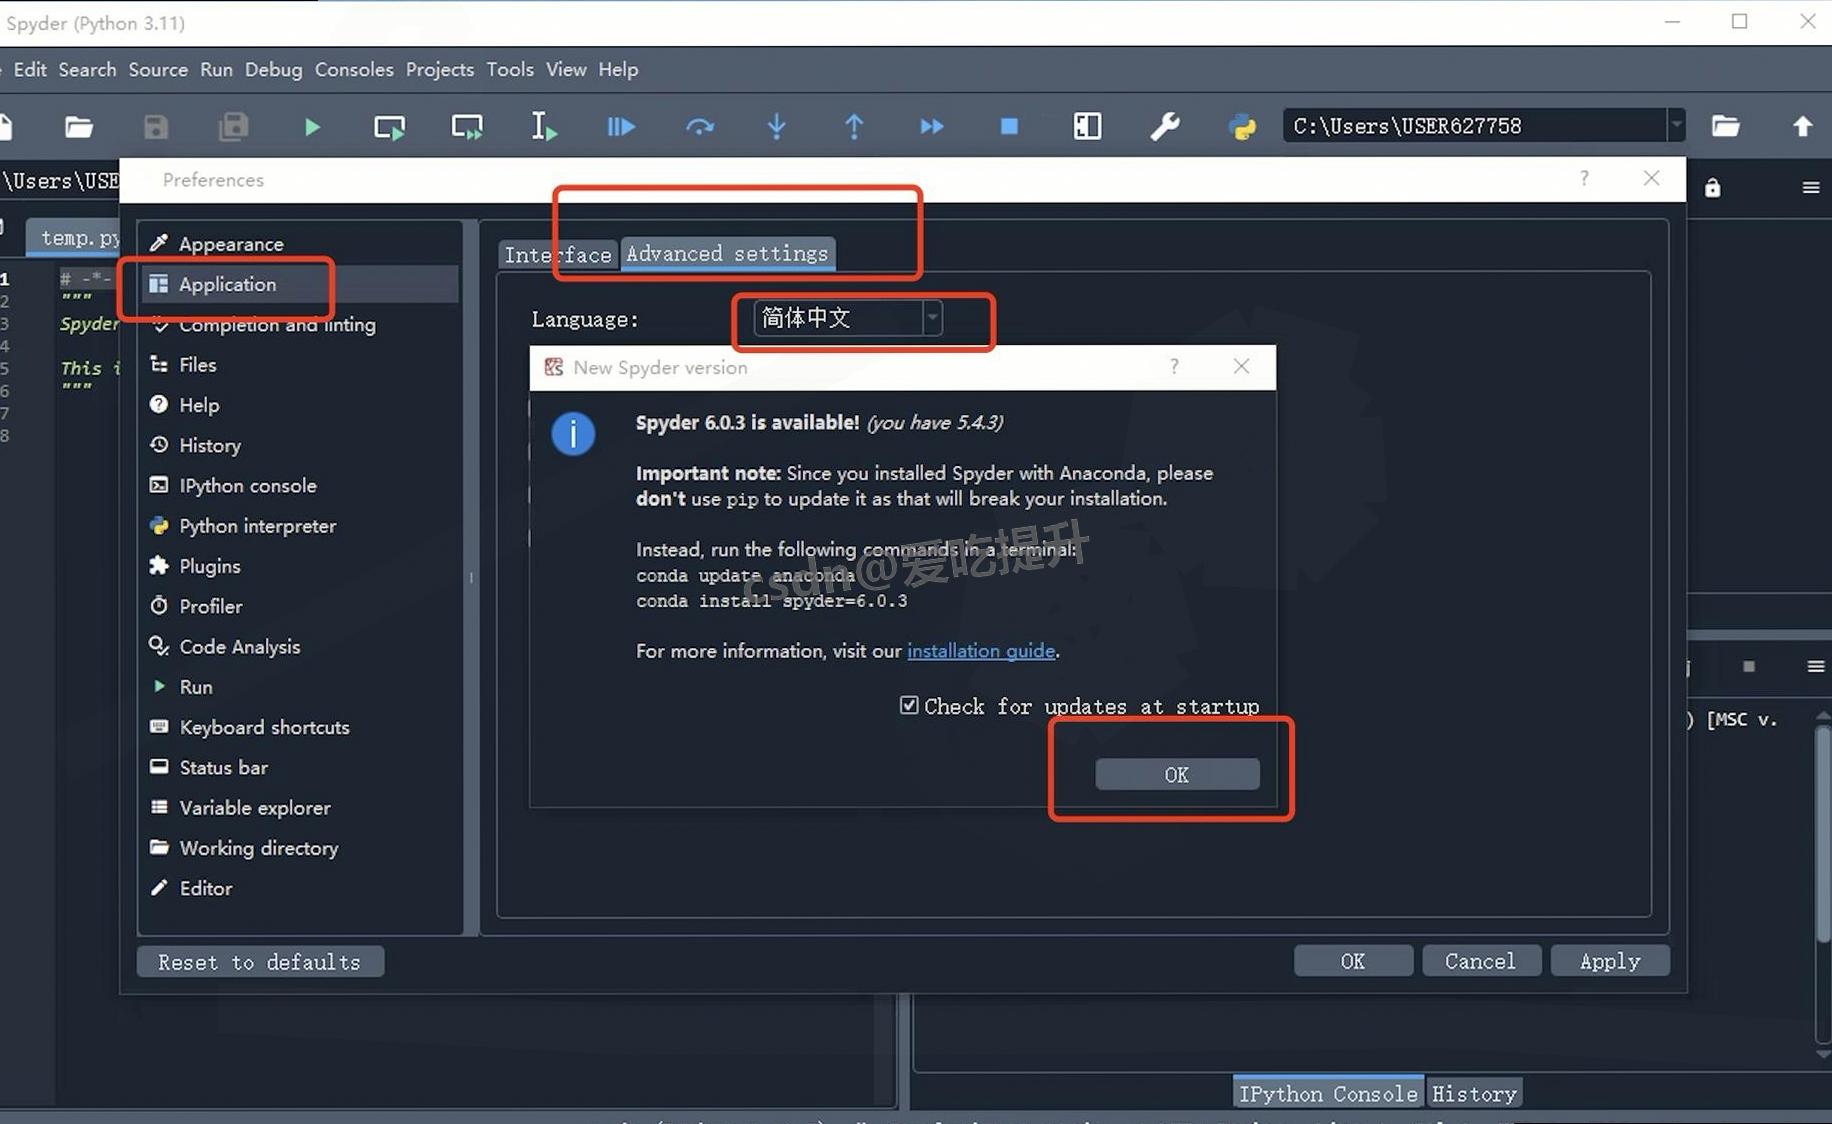The width and height of the screenshot is (1832, 1124).
Task: Switch to Interface tab
Action: coord(558,255)
